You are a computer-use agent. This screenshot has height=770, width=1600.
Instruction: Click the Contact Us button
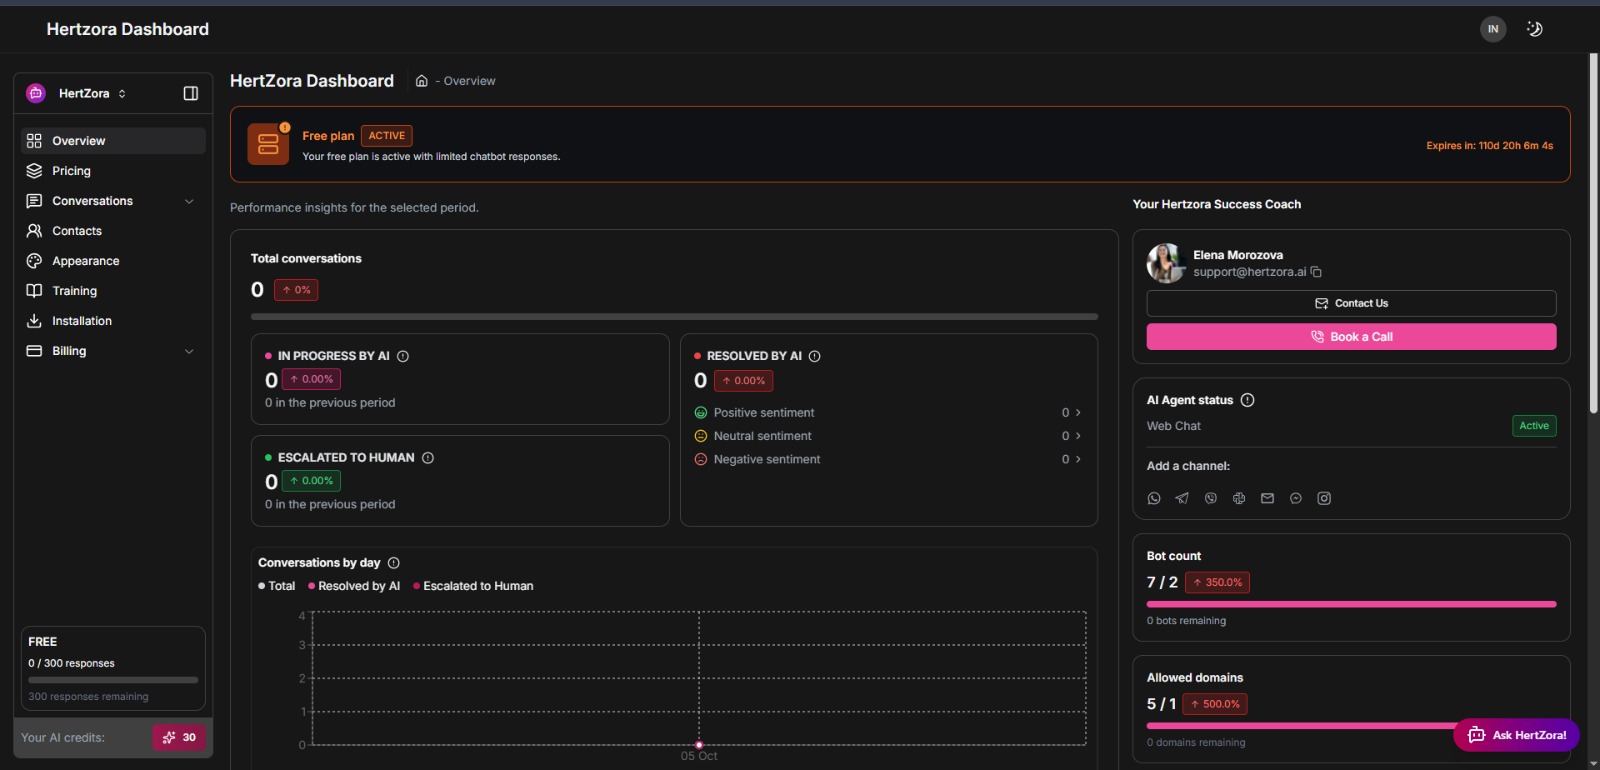[1351, 303]
